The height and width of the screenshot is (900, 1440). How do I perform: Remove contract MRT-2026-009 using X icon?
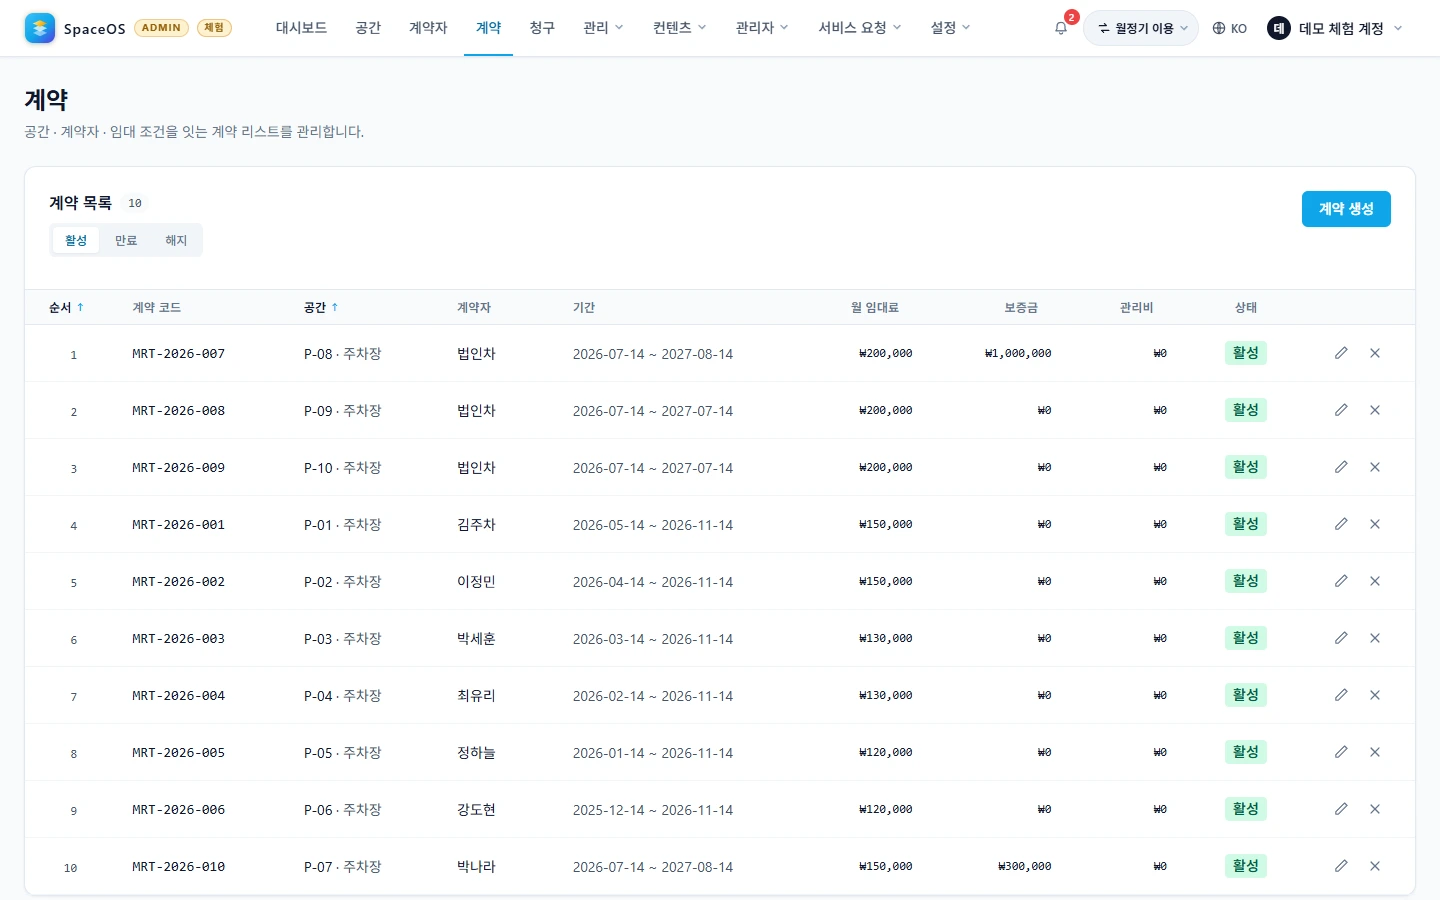[1375, 467]
